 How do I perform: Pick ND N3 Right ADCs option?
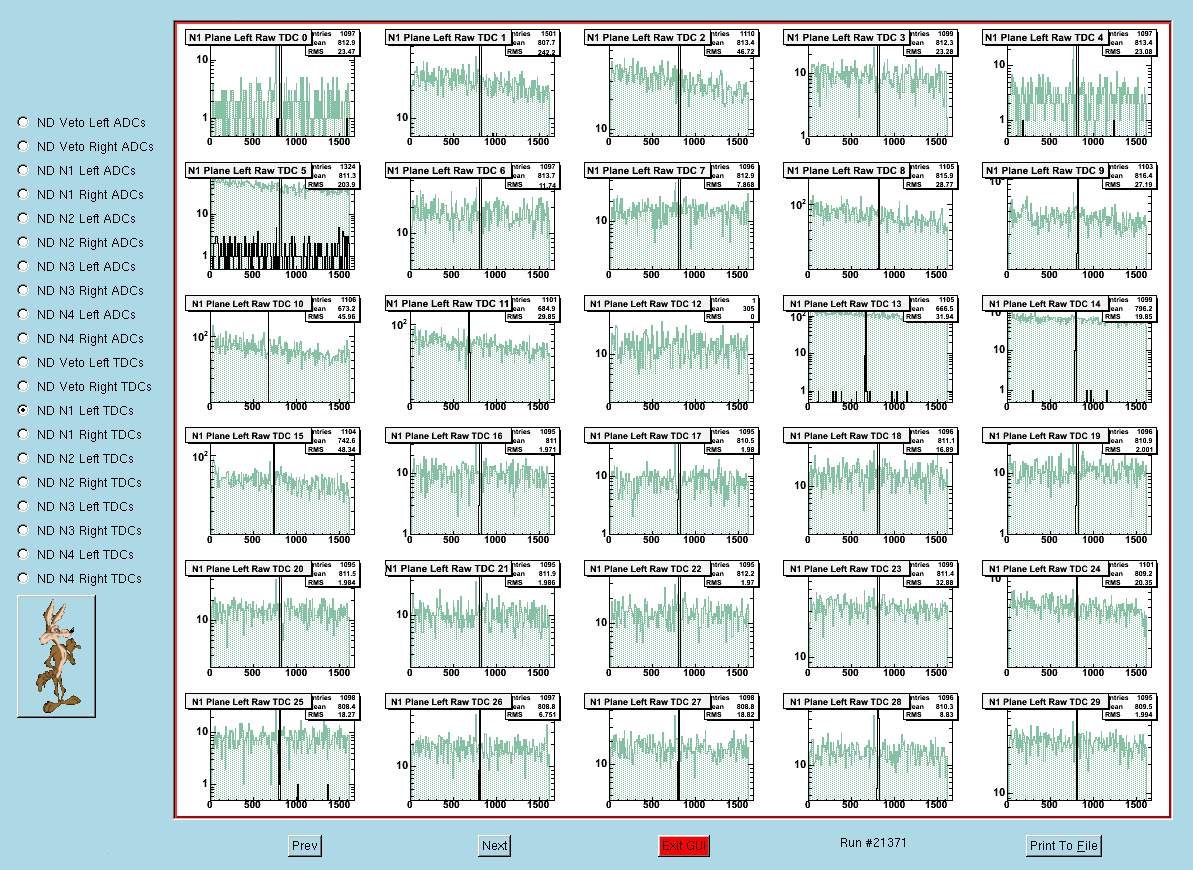(x=24, y=290)
